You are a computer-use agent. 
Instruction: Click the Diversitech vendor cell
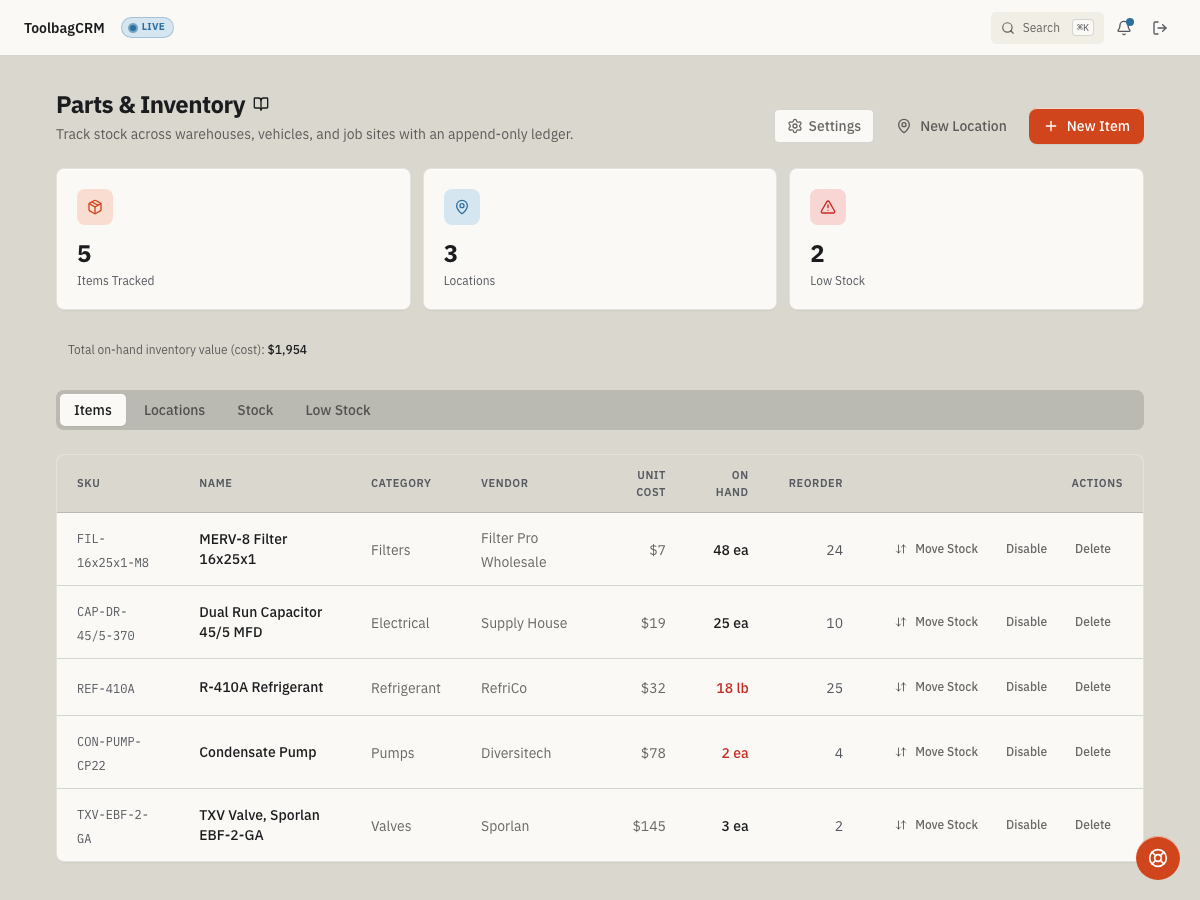(x=516, y=753)
